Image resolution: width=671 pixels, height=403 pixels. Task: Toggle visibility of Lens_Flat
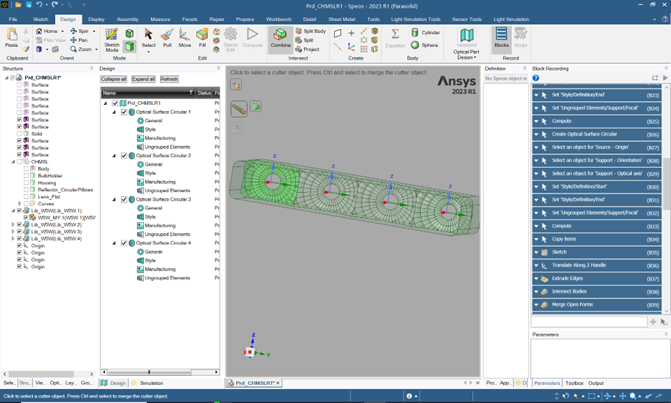point(26,197)
